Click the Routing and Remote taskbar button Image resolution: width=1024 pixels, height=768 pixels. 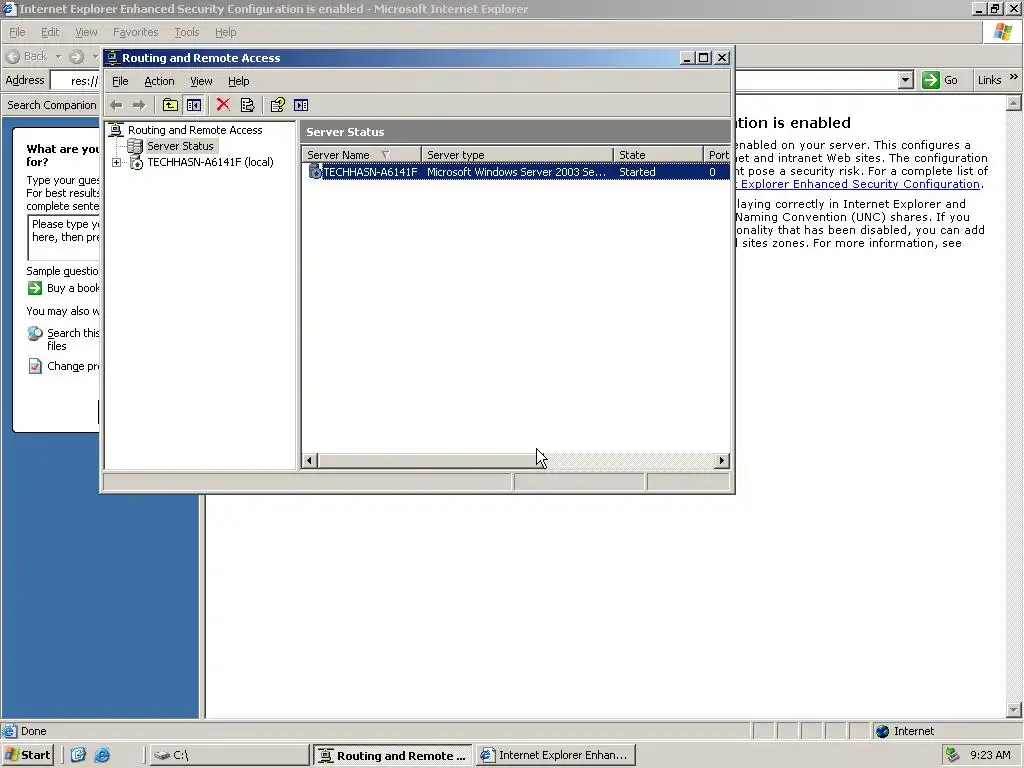point(392,755)
